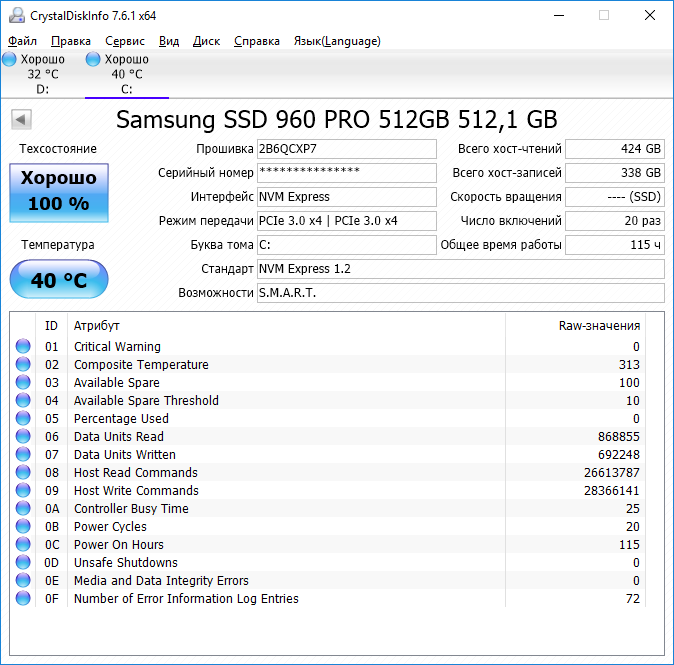Screen dimensions: 674x665
Task: Open the Диск menu
Action: [206, 41]
